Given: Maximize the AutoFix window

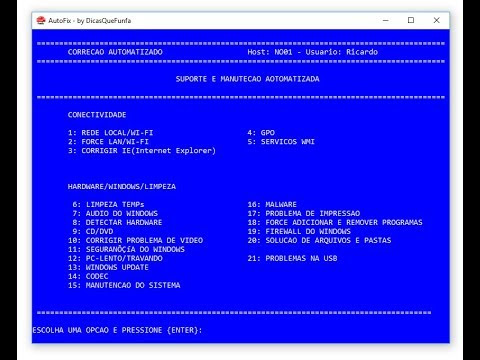Looking at the screenshot, I should [411, 20].
